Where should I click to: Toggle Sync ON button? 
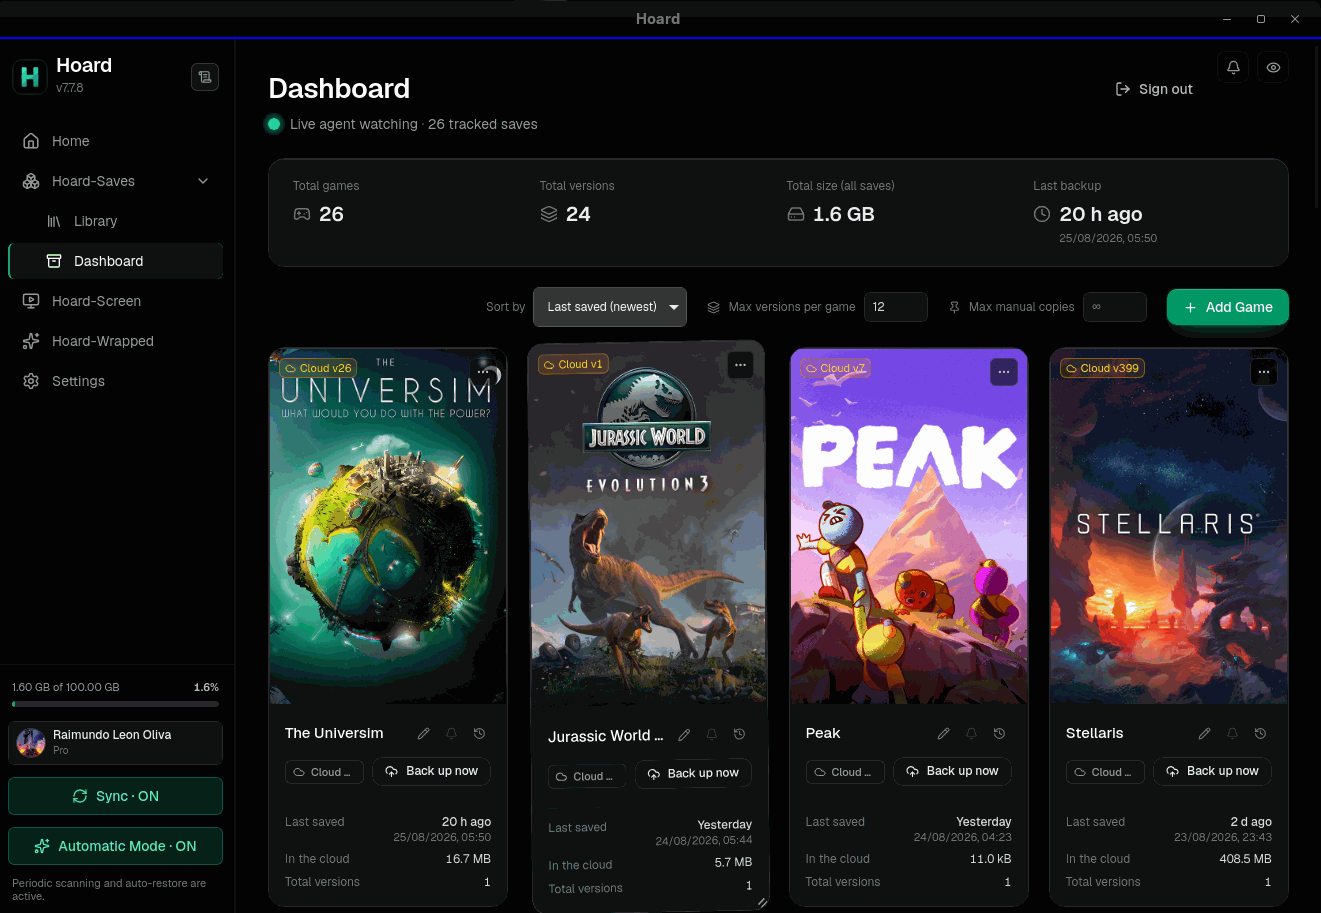click(x=115, y=796)
